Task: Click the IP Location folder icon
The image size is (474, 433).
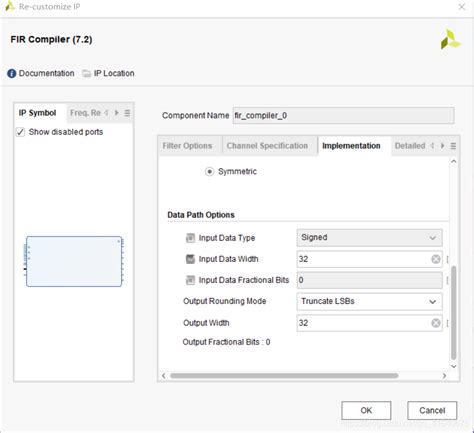Action: [87, 73]
